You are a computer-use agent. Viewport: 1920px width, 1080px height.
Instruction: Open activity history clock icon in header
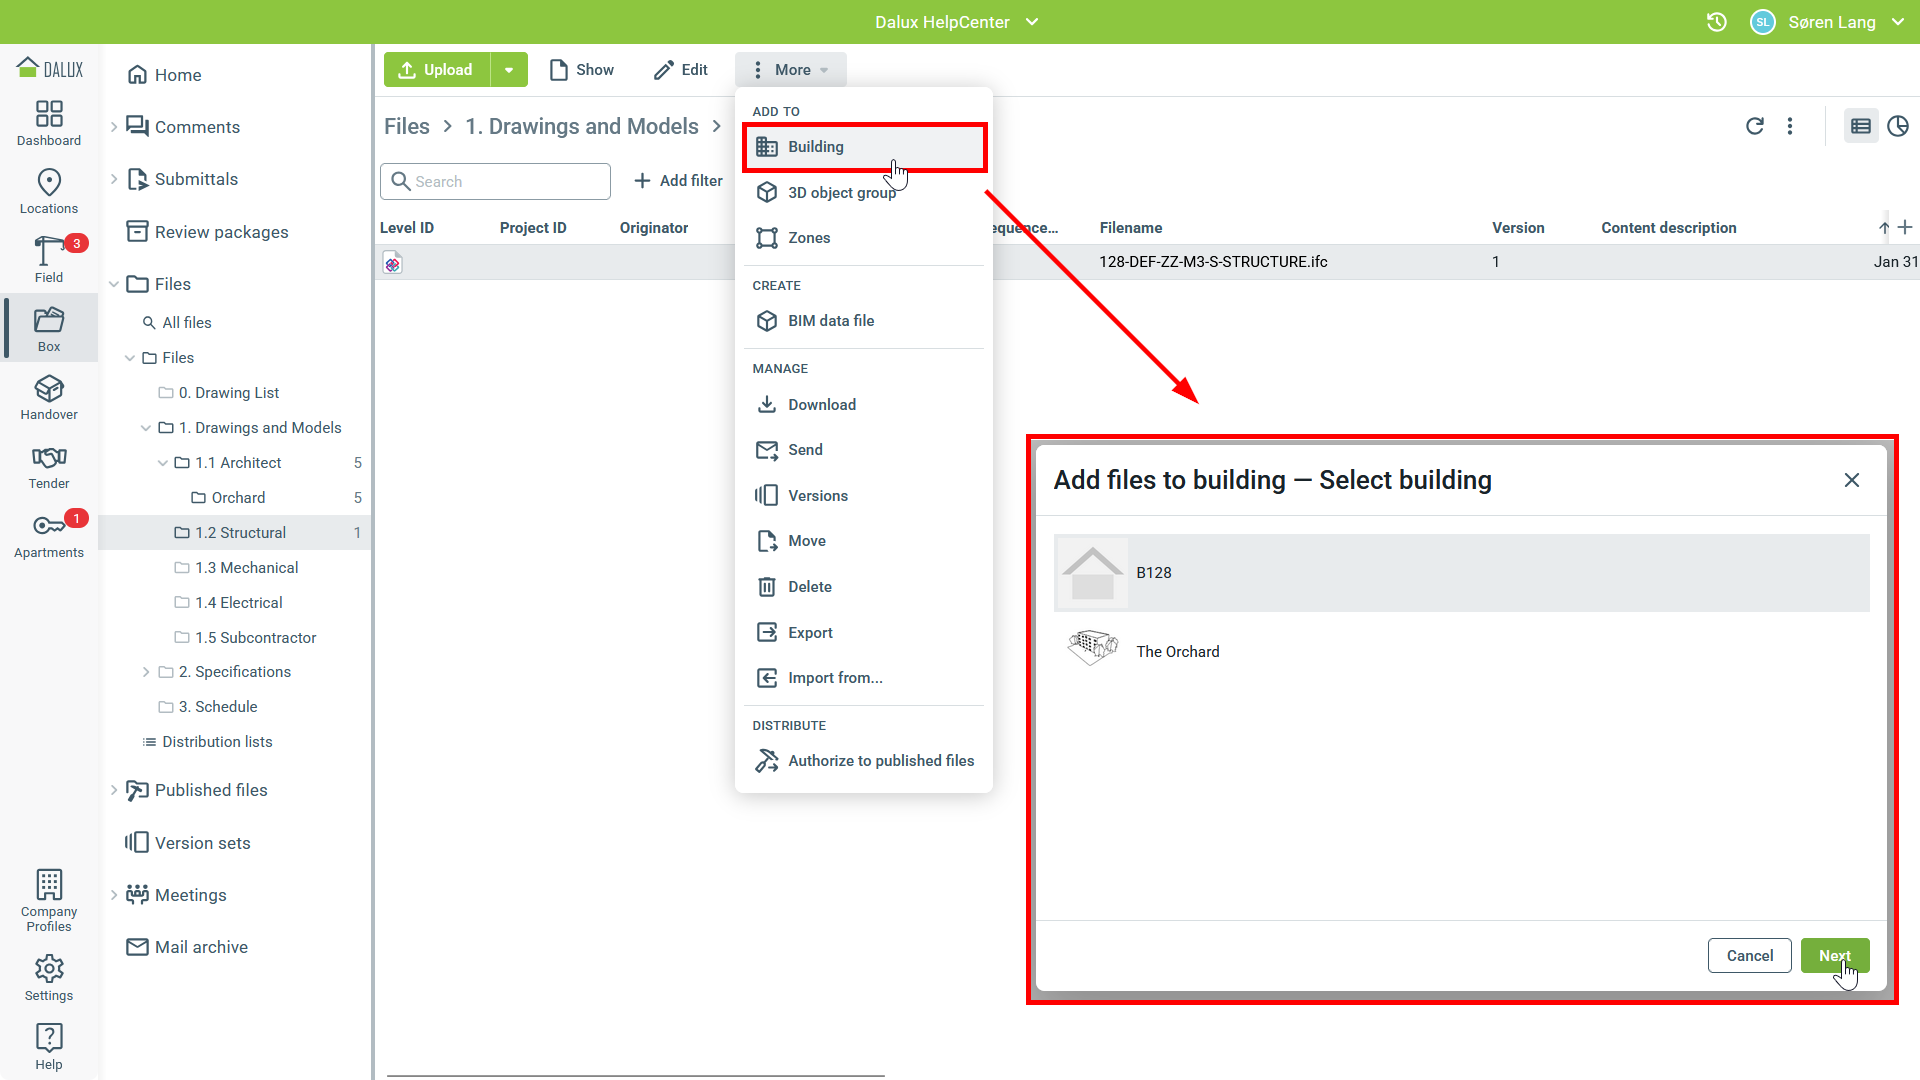tap(1716, 22)
